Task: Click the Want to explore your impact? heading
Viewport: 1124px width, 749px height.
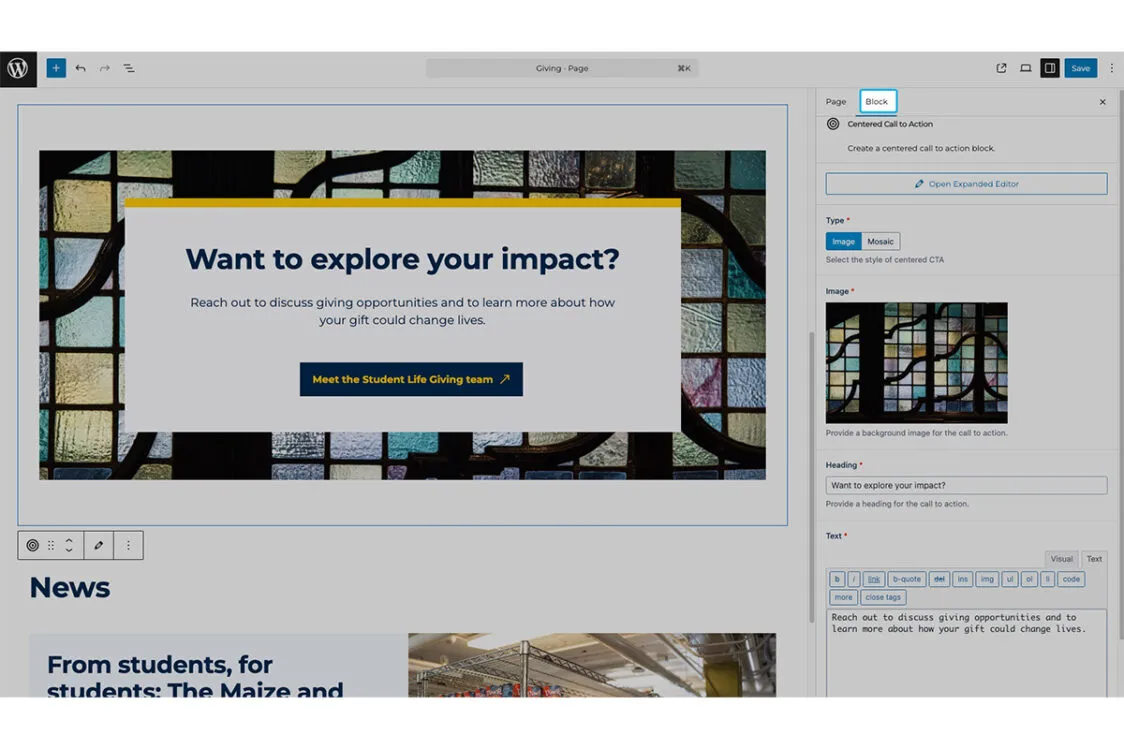Action: coord(402,259)
